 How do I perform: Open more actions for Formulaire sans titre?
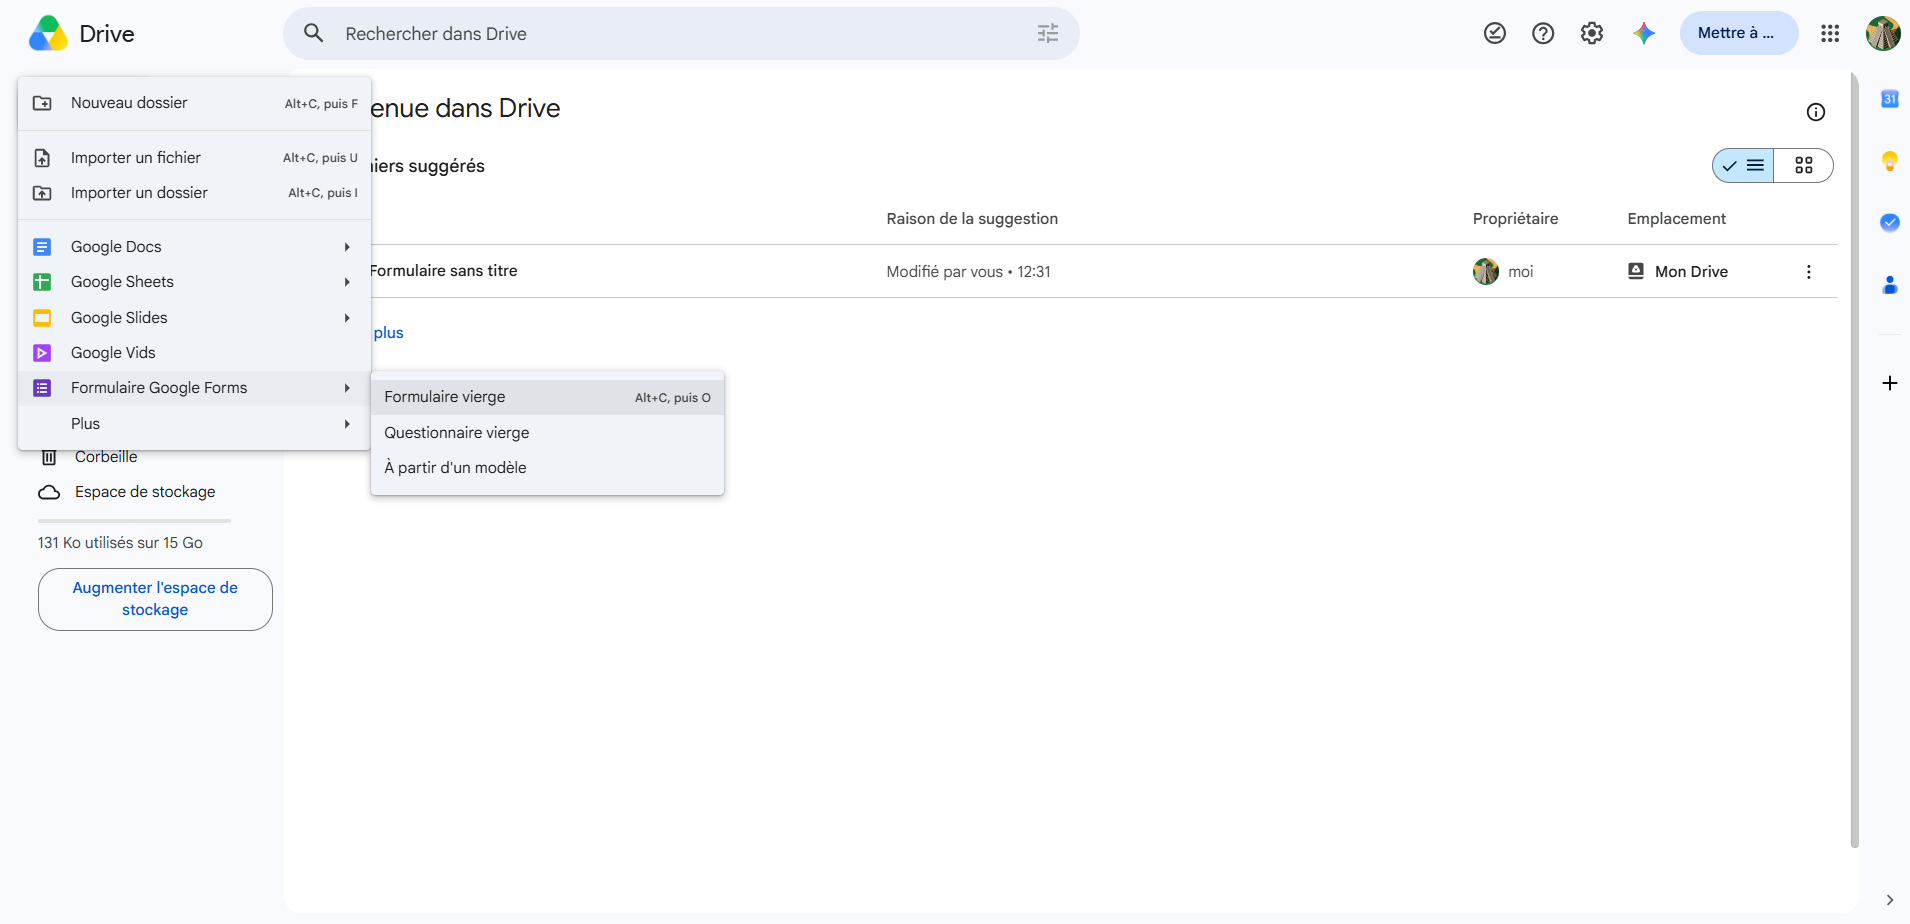(x=1808, y=272)
